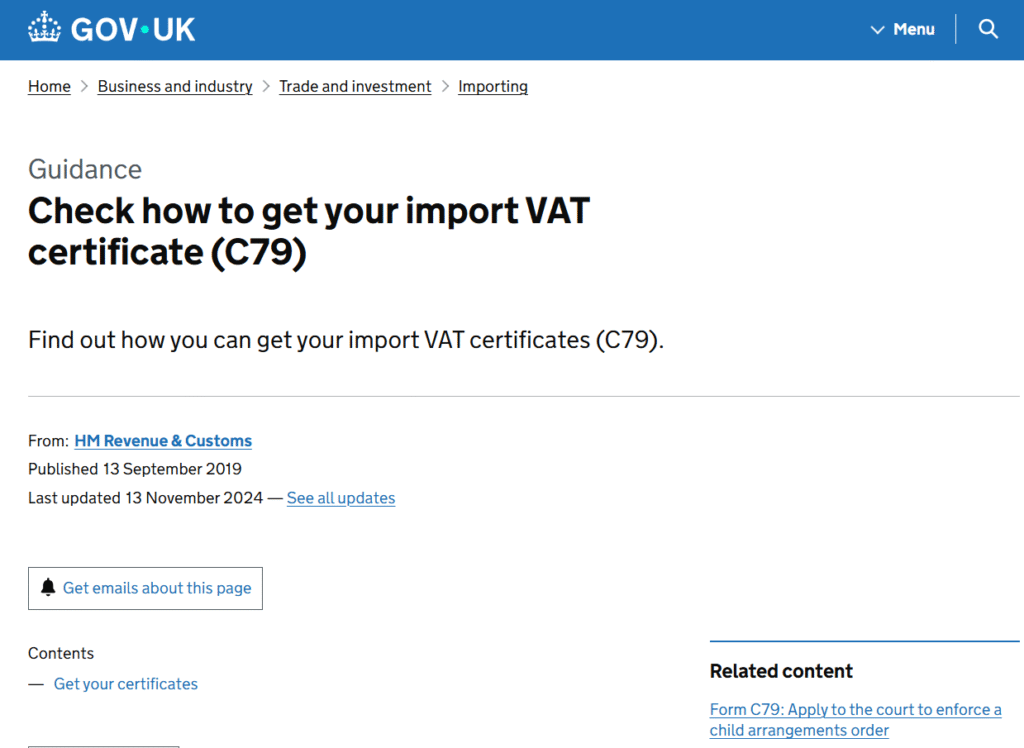Click the Related content heading
This screenshot has height=748, width=1024.
(781, 671)
